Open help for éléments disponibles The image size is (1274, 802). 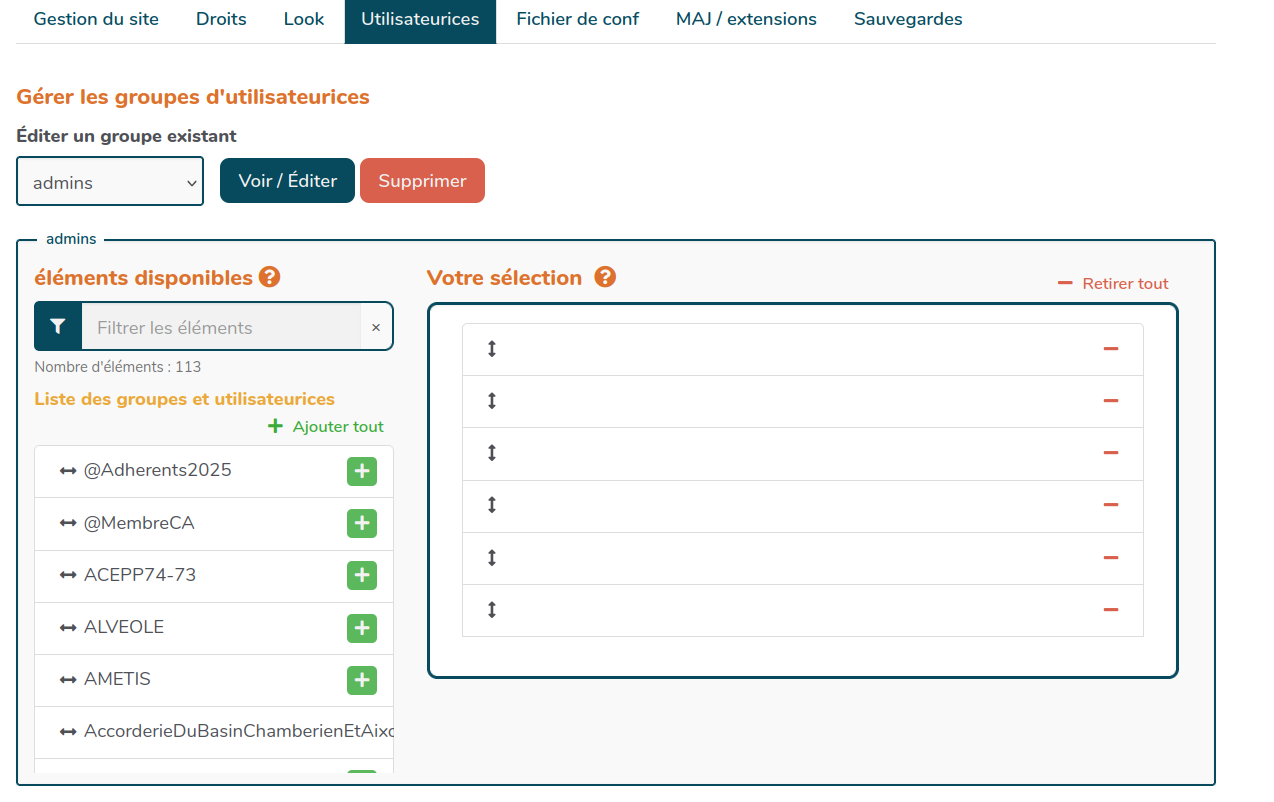pos(269,277)
